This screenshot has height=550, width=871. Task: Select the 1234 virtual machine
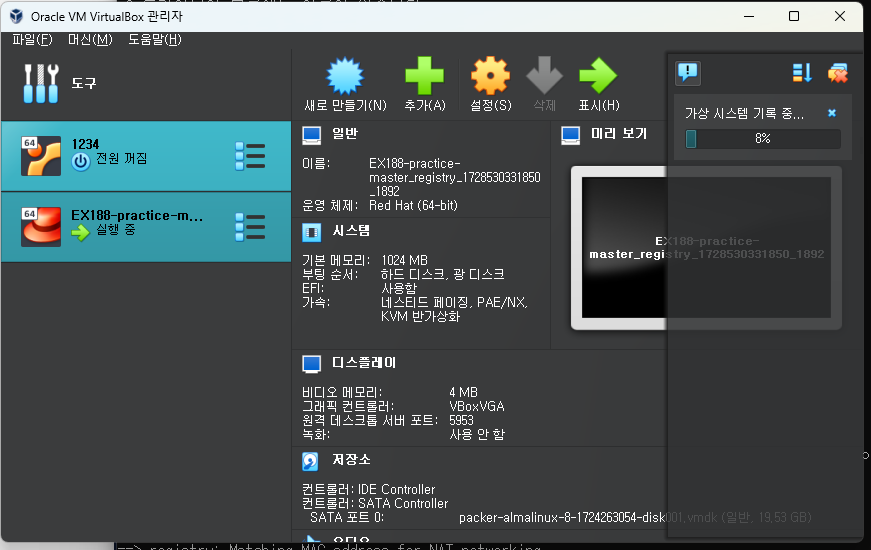146,156
